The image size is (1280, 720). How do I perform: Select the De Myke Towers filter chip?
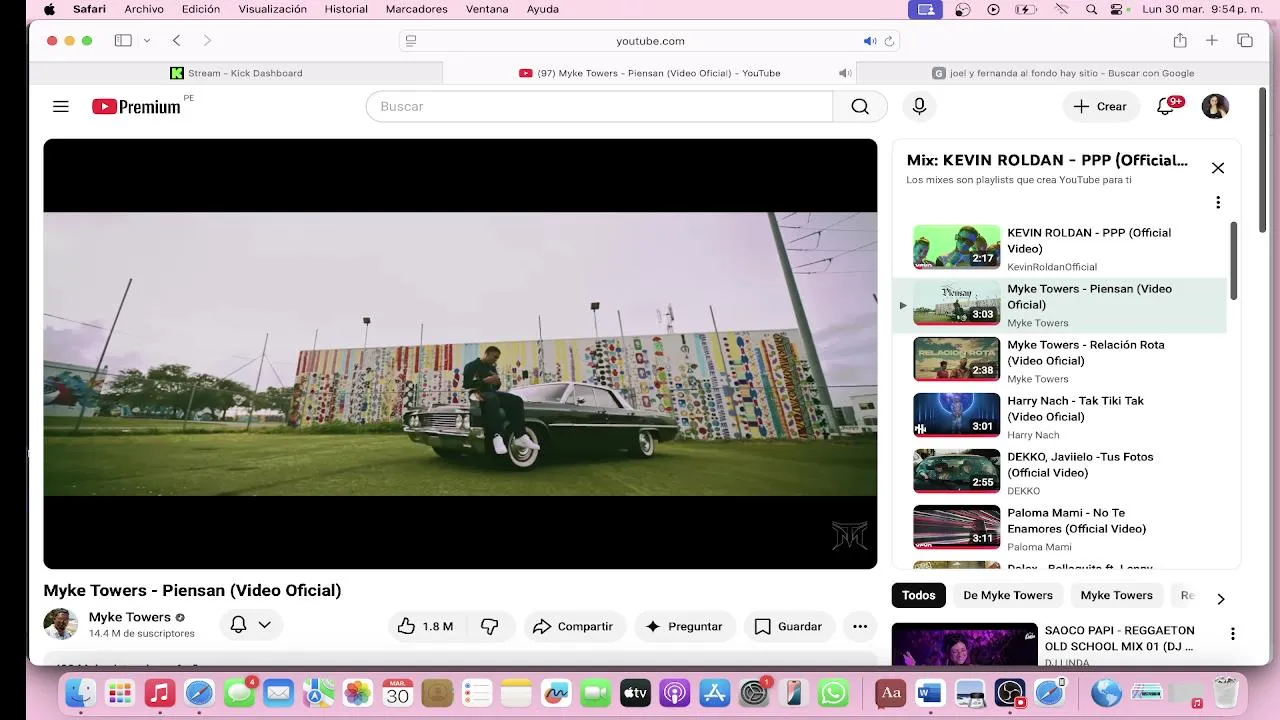coord(1008,595)
